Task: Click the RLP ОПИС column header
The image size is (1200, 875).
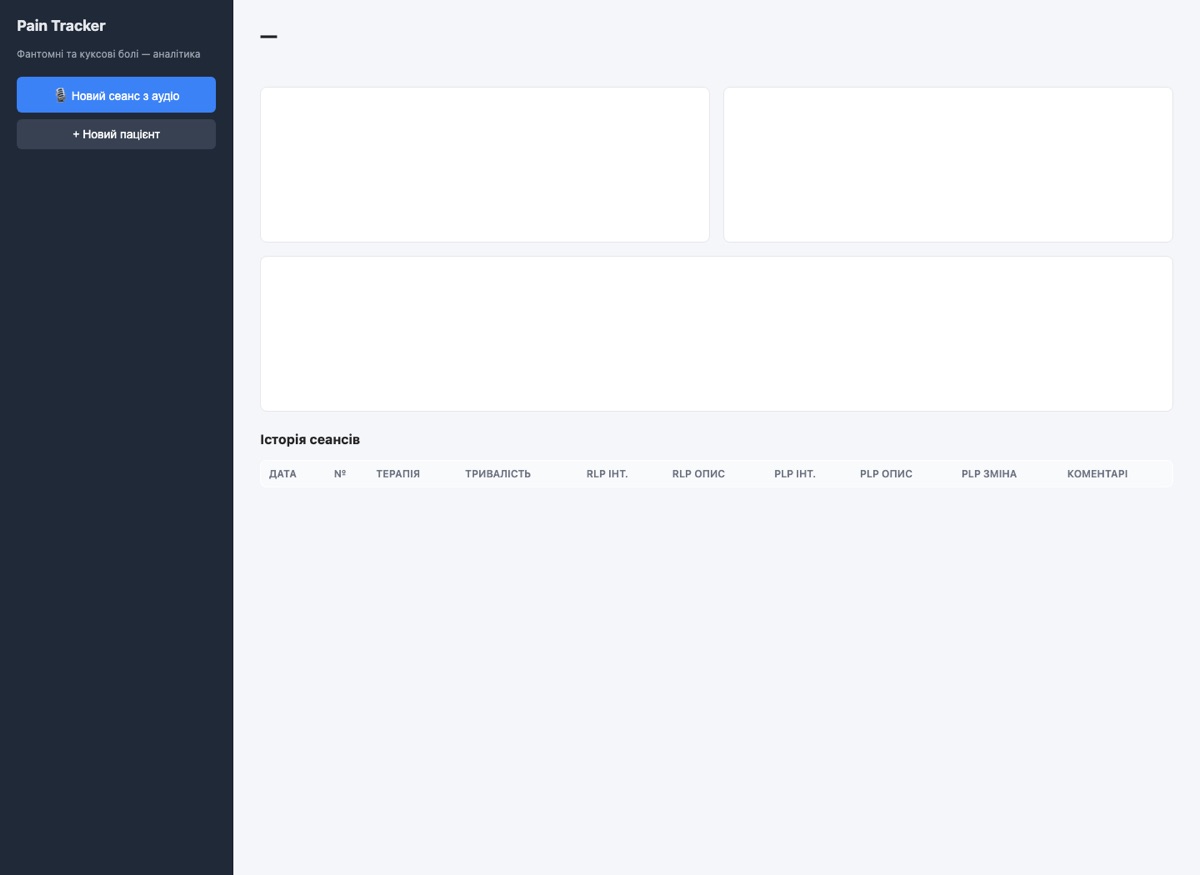Action: 698,474
